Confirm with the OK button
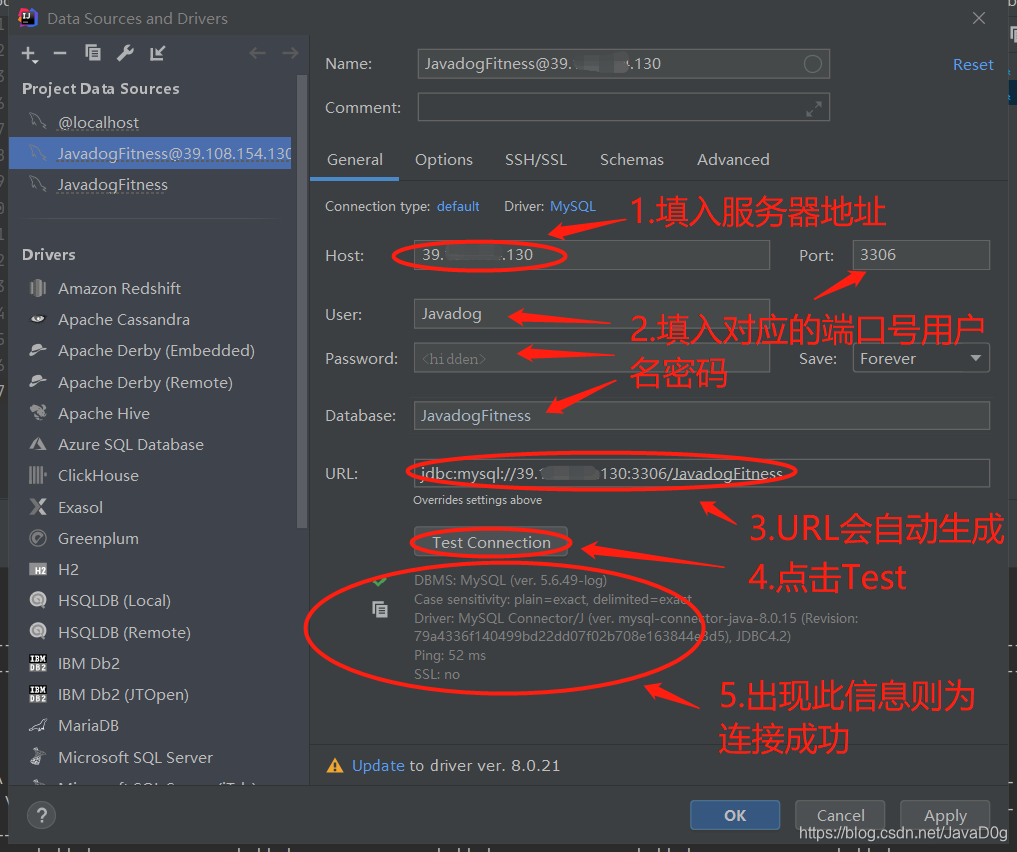1017x852 pixels. click(735, 815)
